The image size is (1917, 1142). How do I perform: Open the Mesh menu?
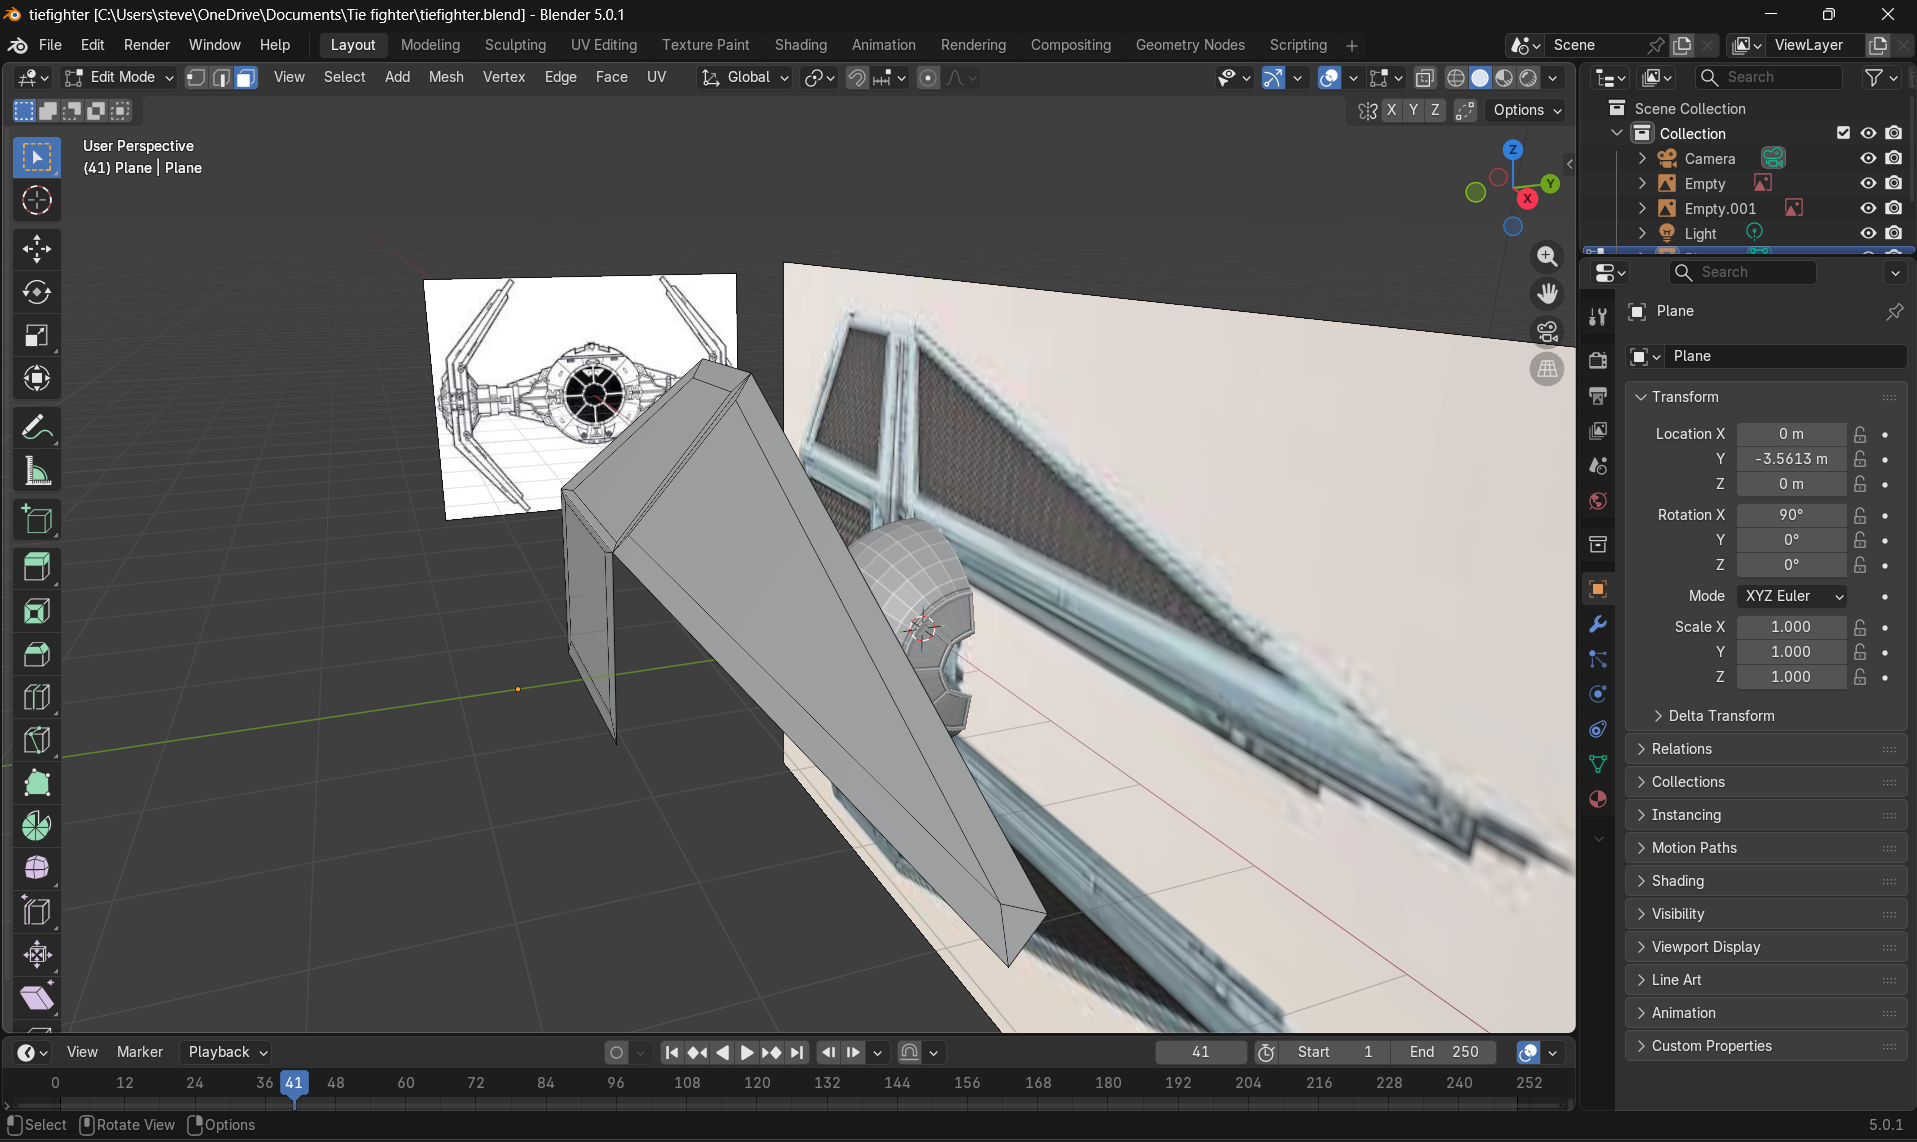click(446, 77)
